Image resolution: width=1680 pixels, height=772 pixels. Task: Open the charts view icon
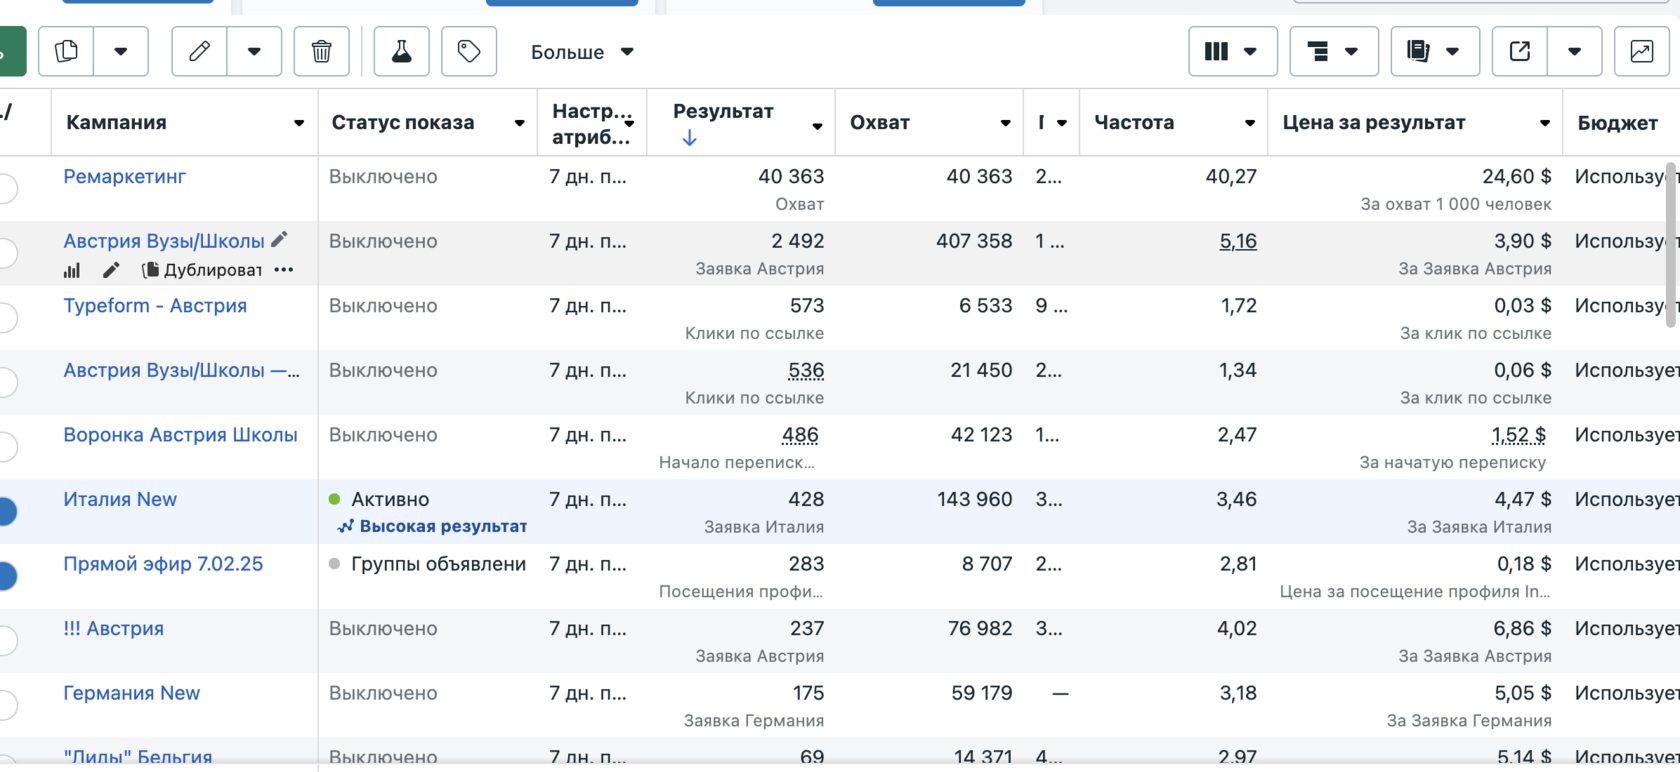(x=1641, y=51)
